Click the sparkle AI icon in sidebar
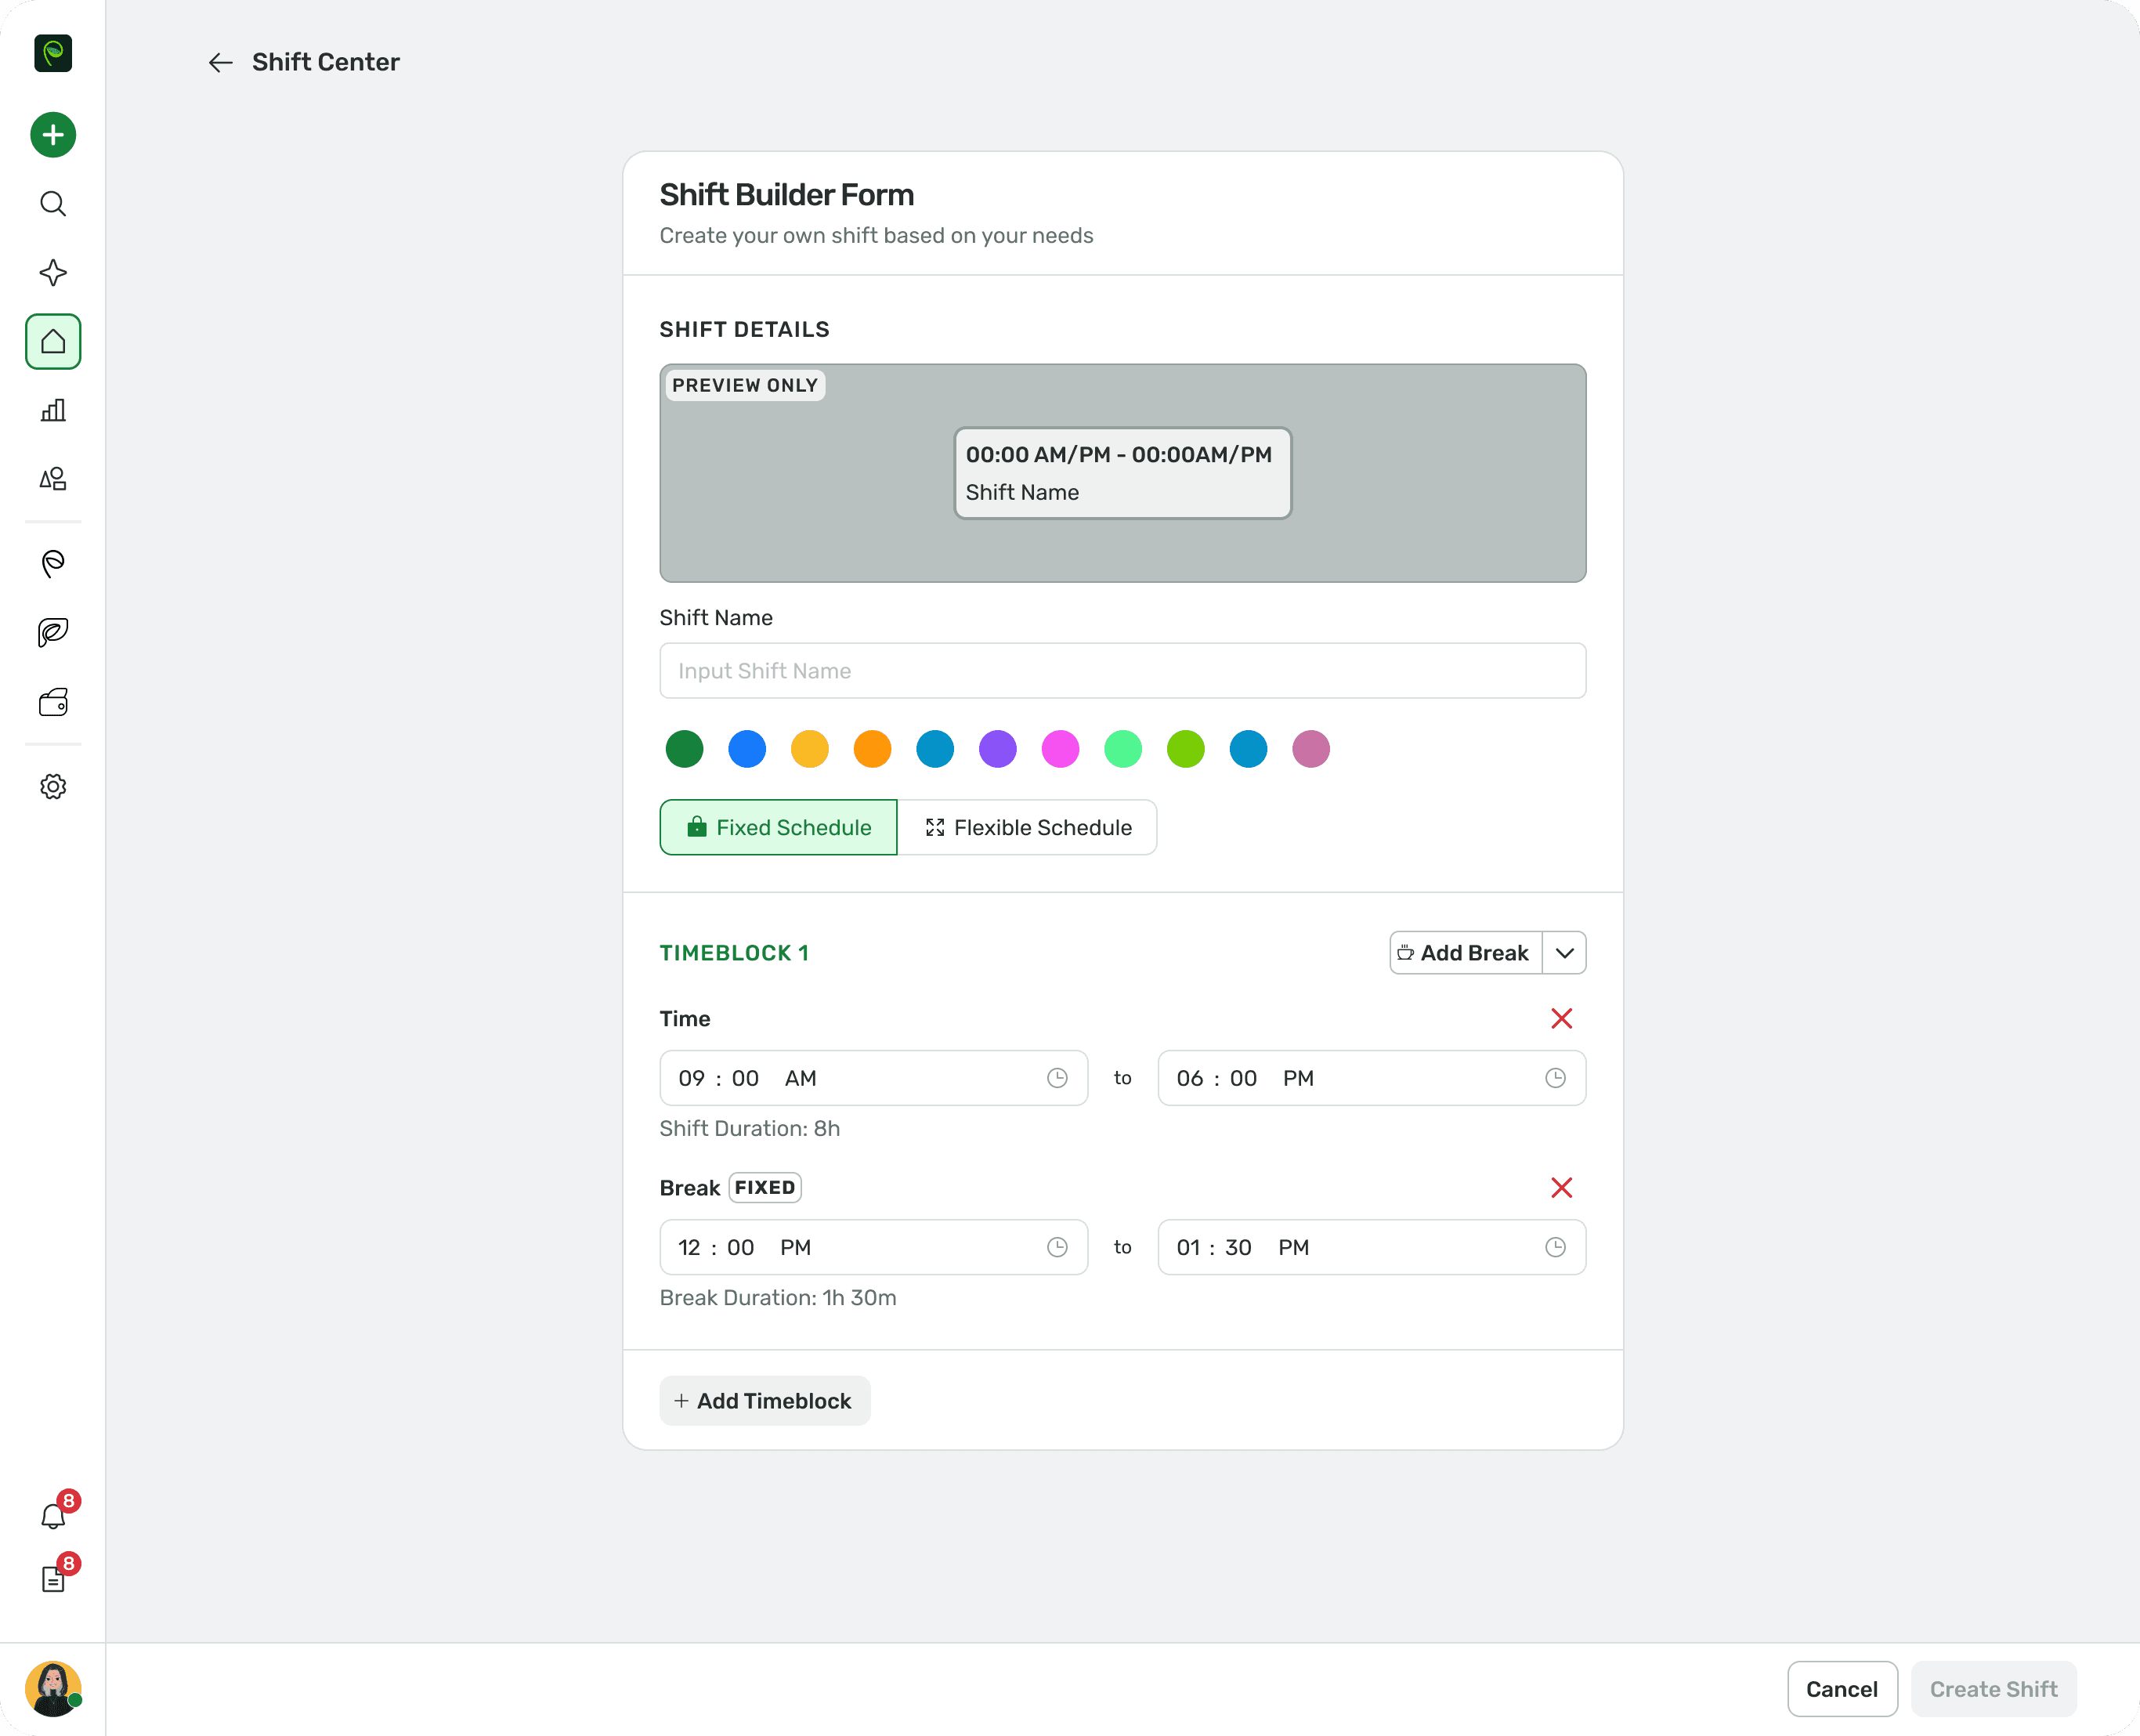Viewport: 2140px width, 1736px height. (x=52, y=272)
